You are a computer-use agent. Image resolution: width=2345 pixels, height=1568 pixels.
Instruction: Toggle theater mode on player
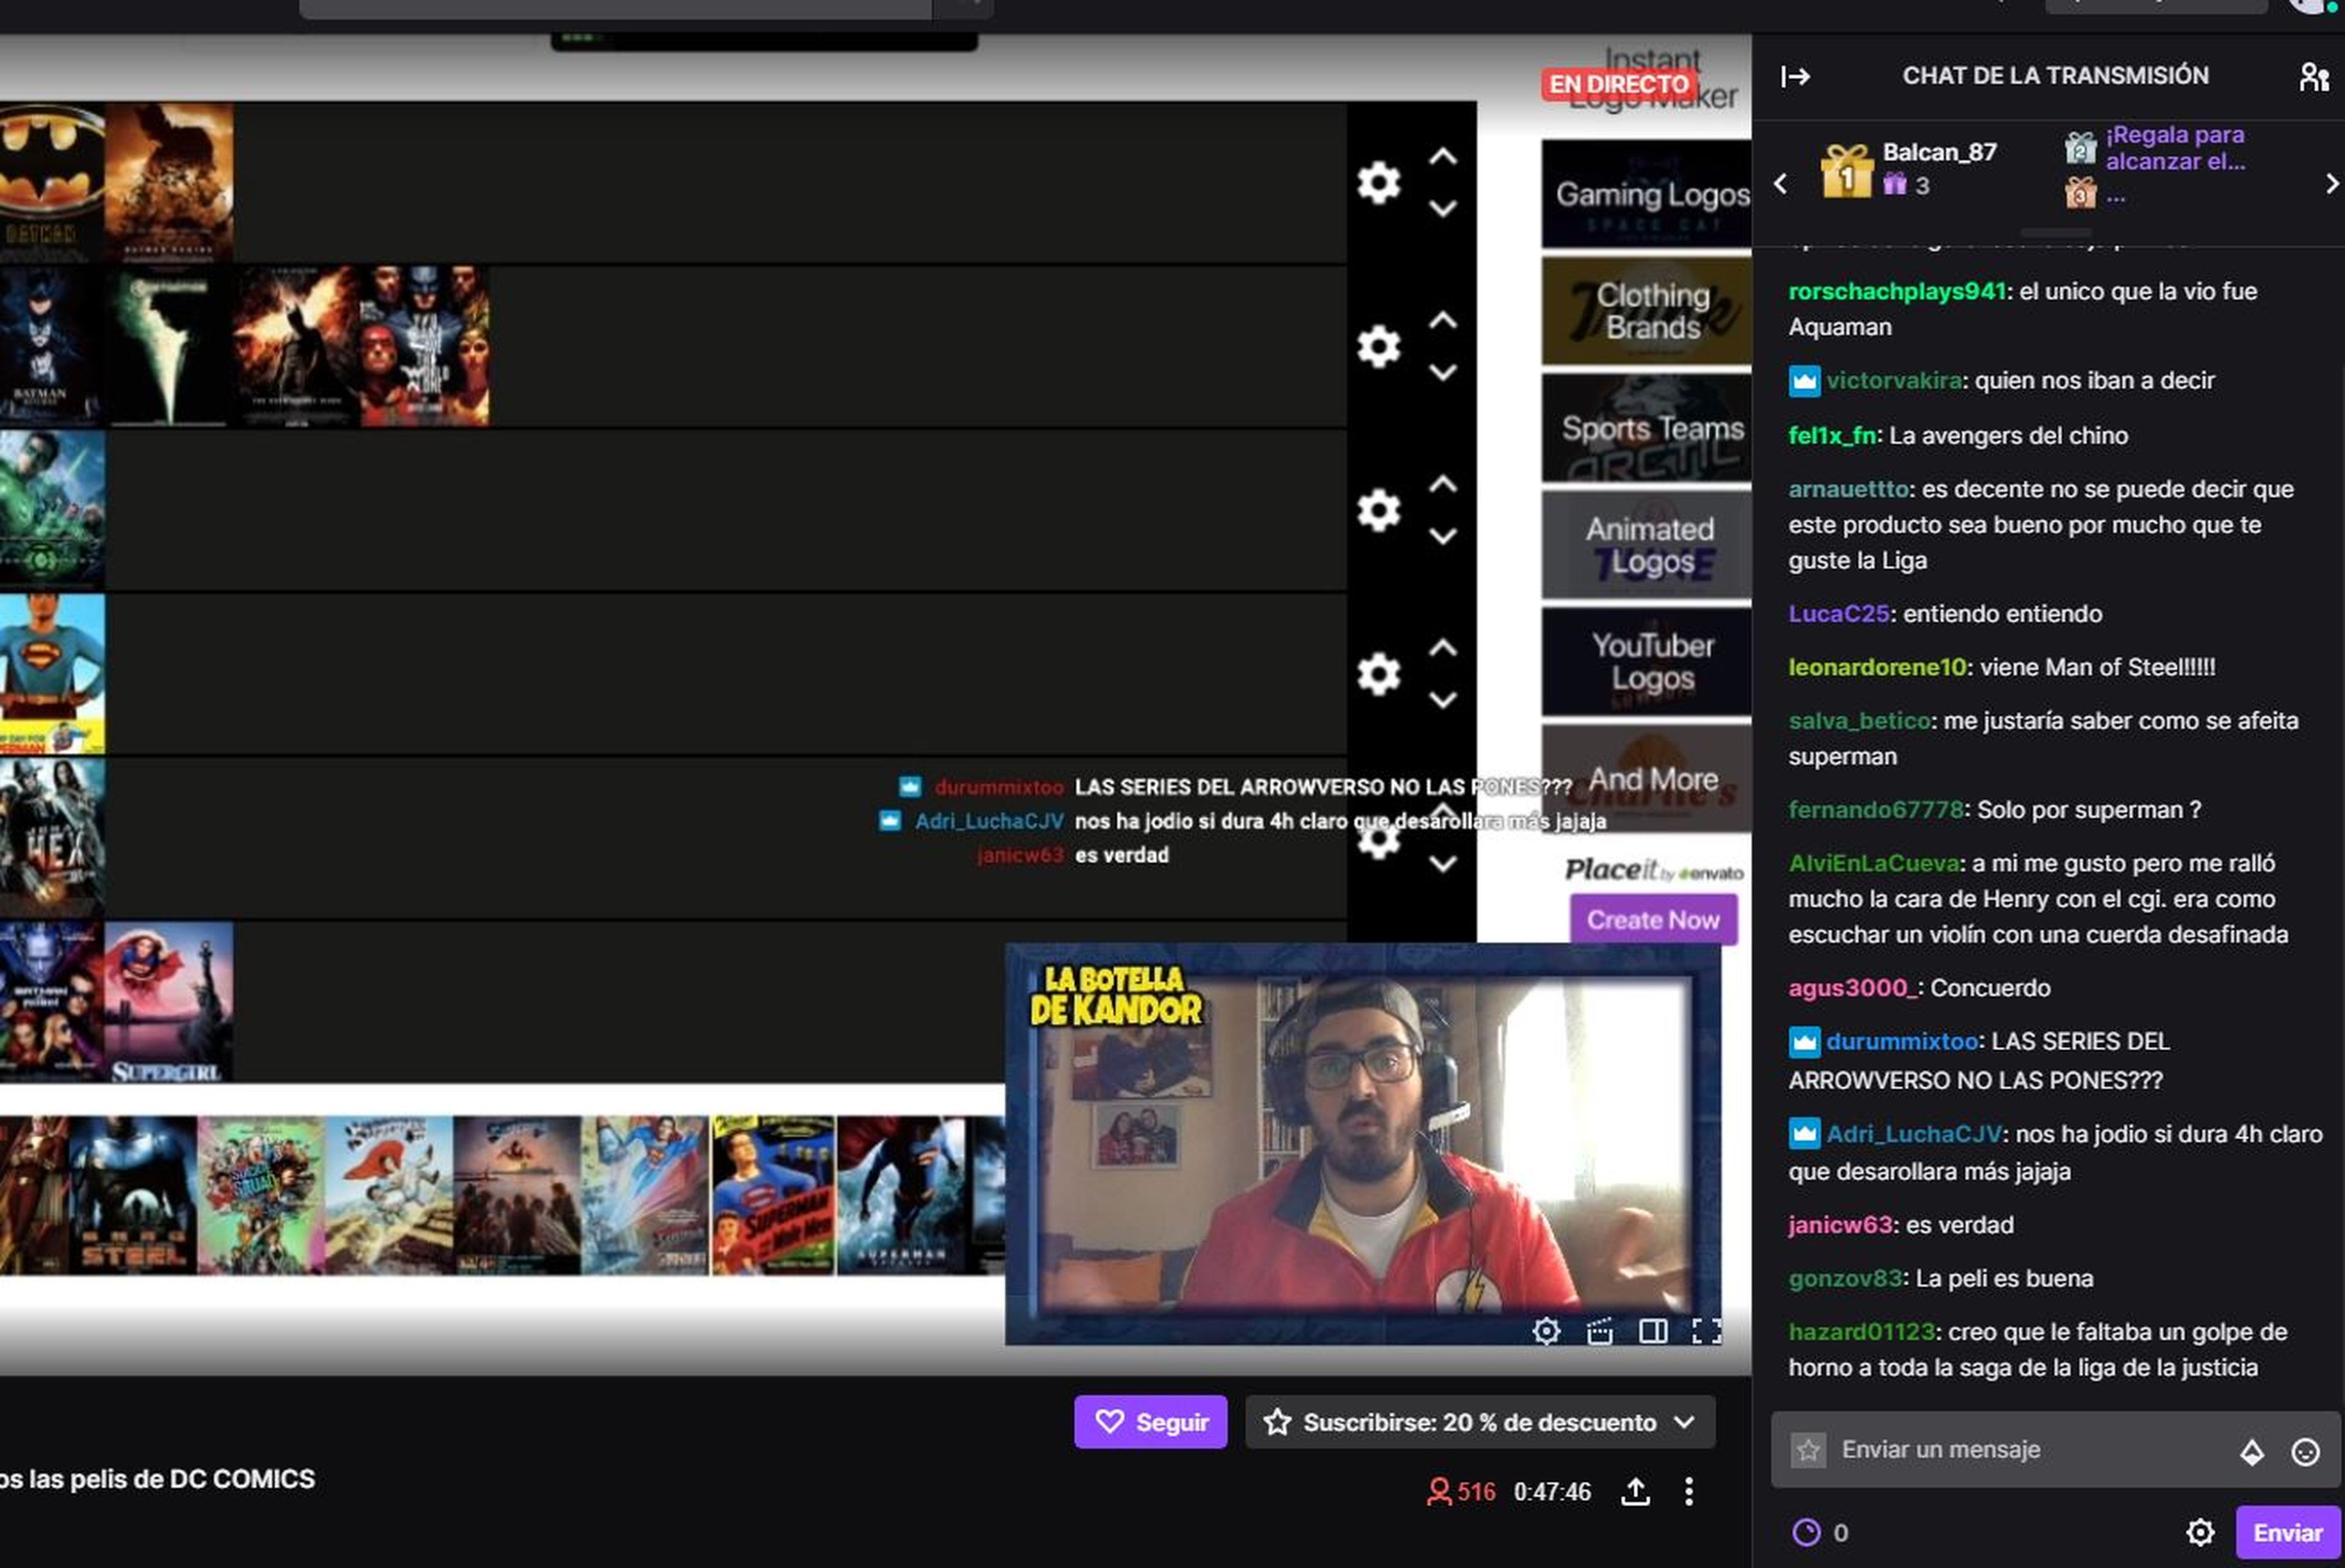(x=1652, y=1331)
